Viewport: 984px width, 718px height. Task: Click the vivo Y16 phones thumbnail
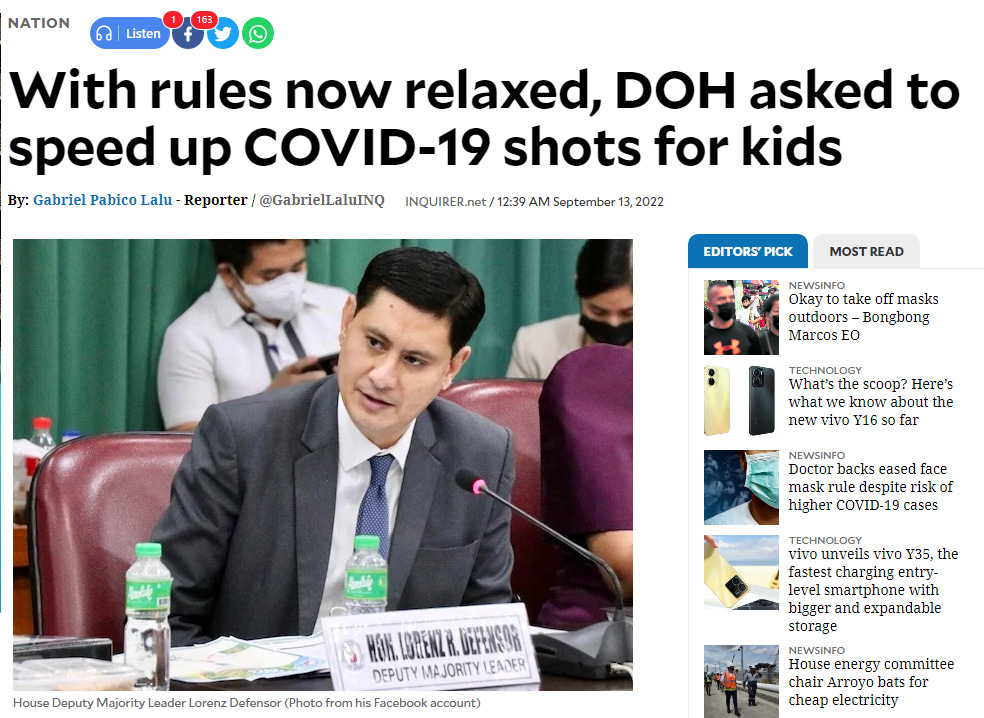[x=741, y=402]
